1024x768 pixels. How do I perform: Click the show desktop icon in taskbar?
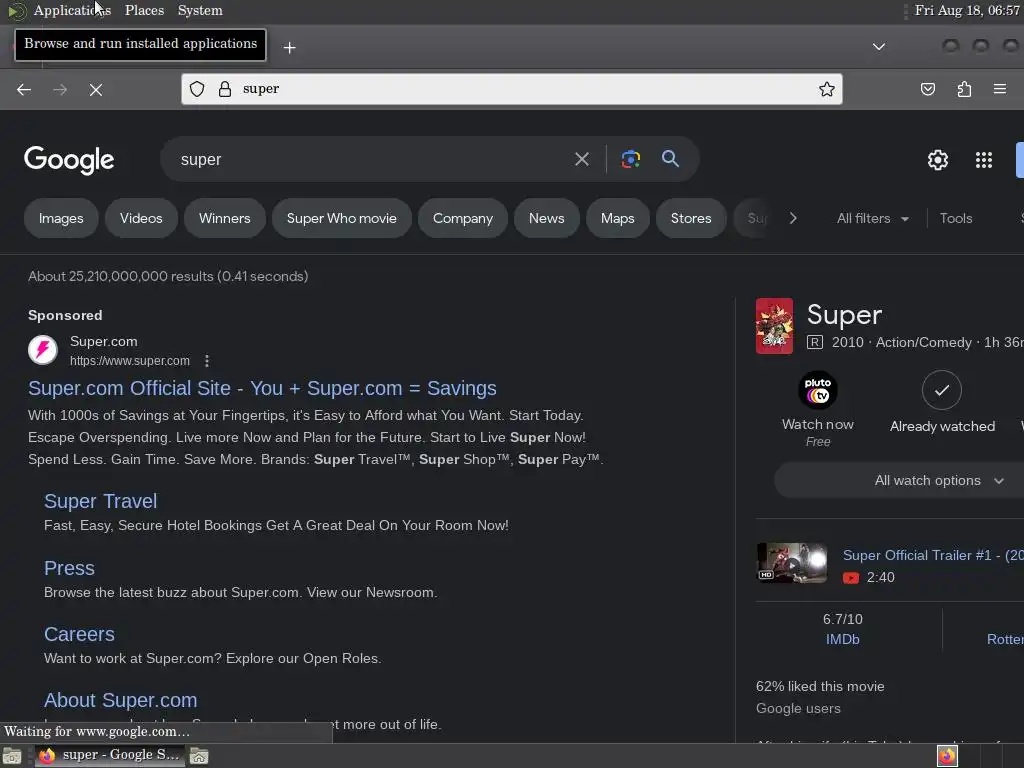(x=12, y=756)
